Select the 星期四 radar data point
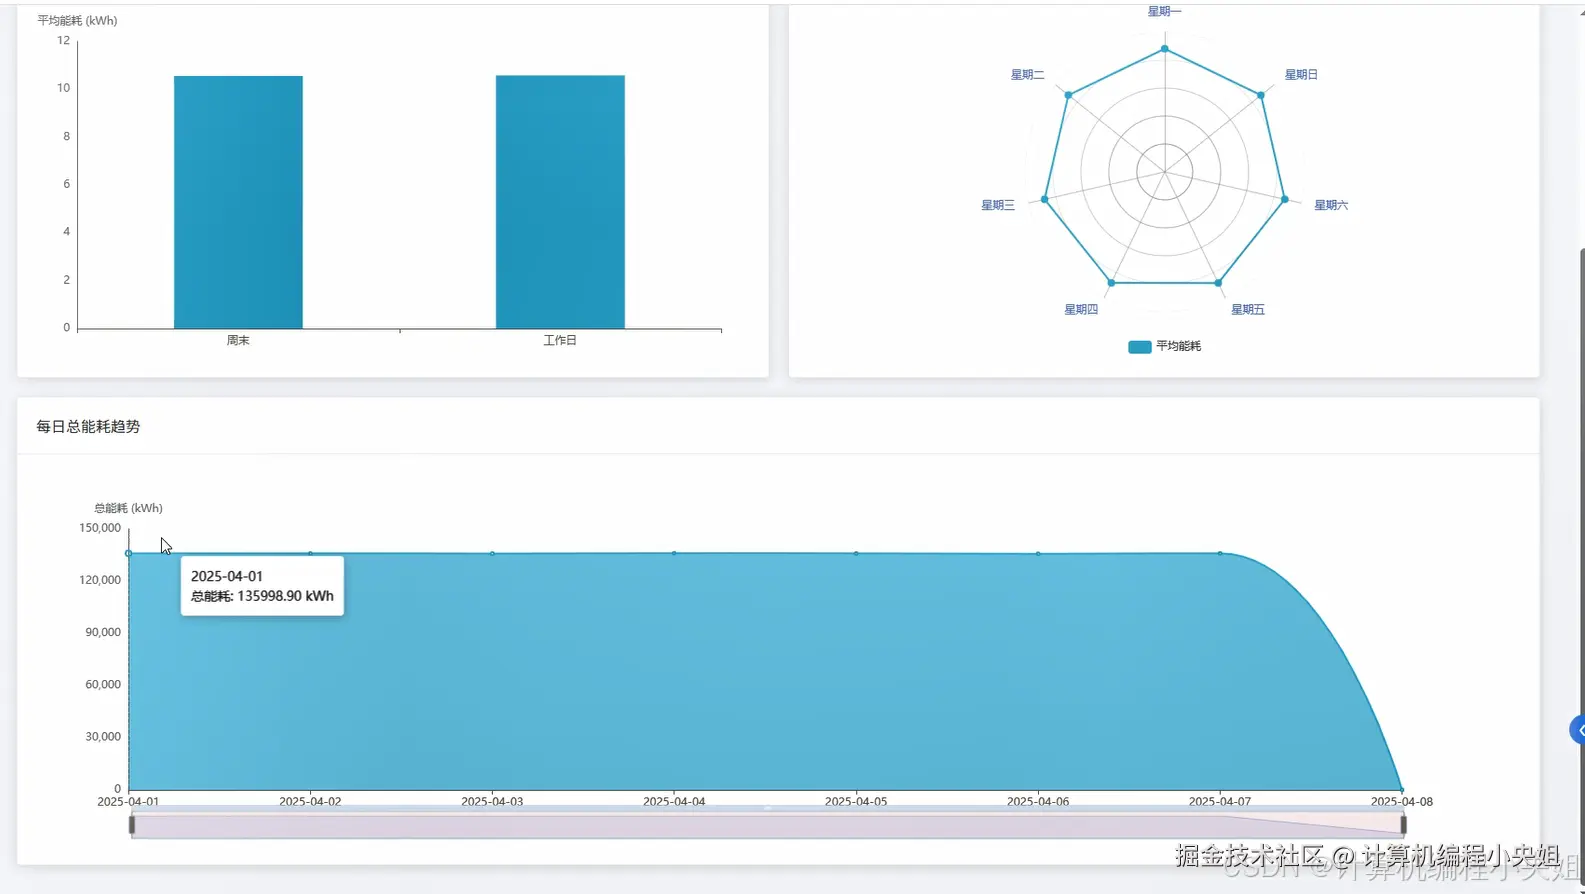Screen dimensions: 1585x894 (1112, 283)
